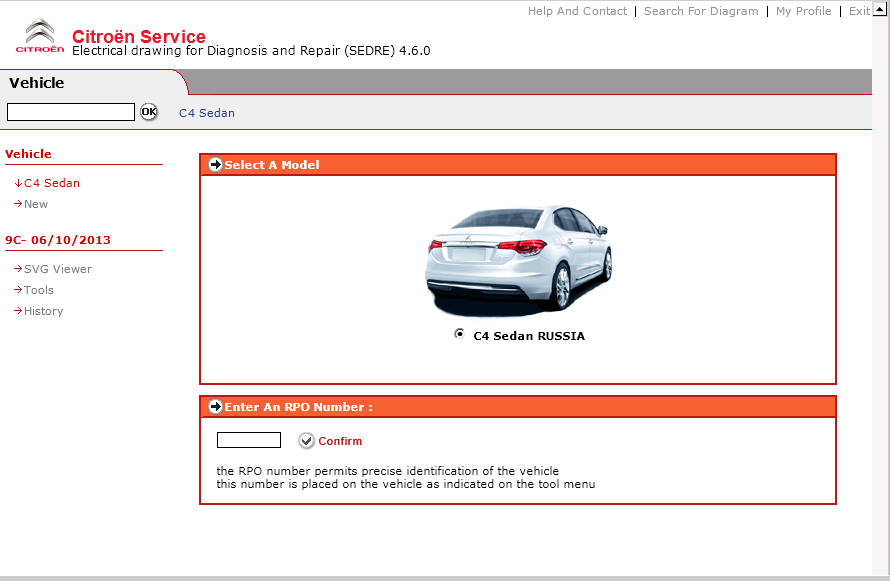
Task: Click the white C4 Sedan car image
Action: [519, 260]
